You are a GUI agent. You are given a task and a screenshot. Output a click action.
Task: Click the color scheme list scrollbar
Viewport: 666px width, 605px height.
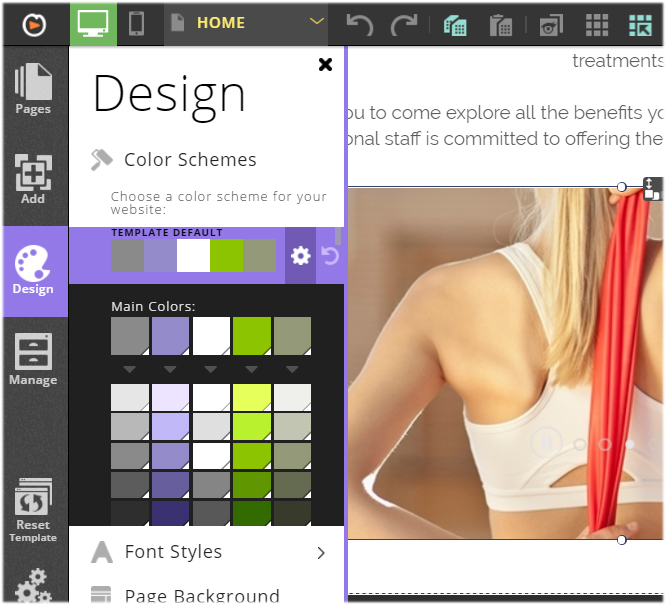tap(338, 236)
